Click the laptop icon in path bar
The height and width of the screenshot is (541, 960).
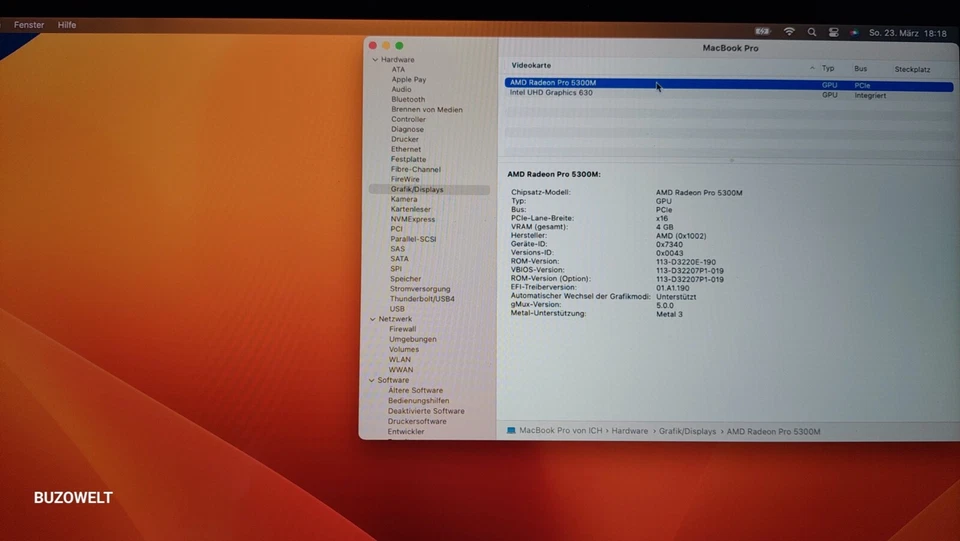click(x=511, y=430)
